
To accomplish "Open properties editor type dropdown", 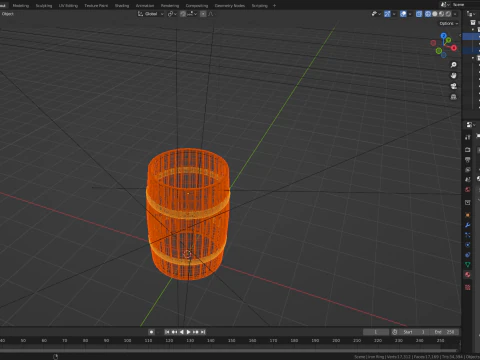I will pyautogui.click(x=471, y=125).
